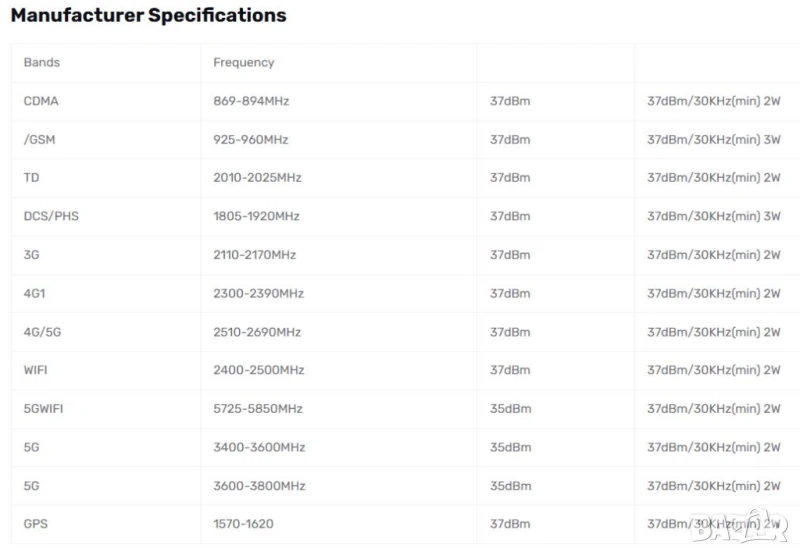
Task: Click the Manufacturer Specifications heading
Action: [148, 16]
